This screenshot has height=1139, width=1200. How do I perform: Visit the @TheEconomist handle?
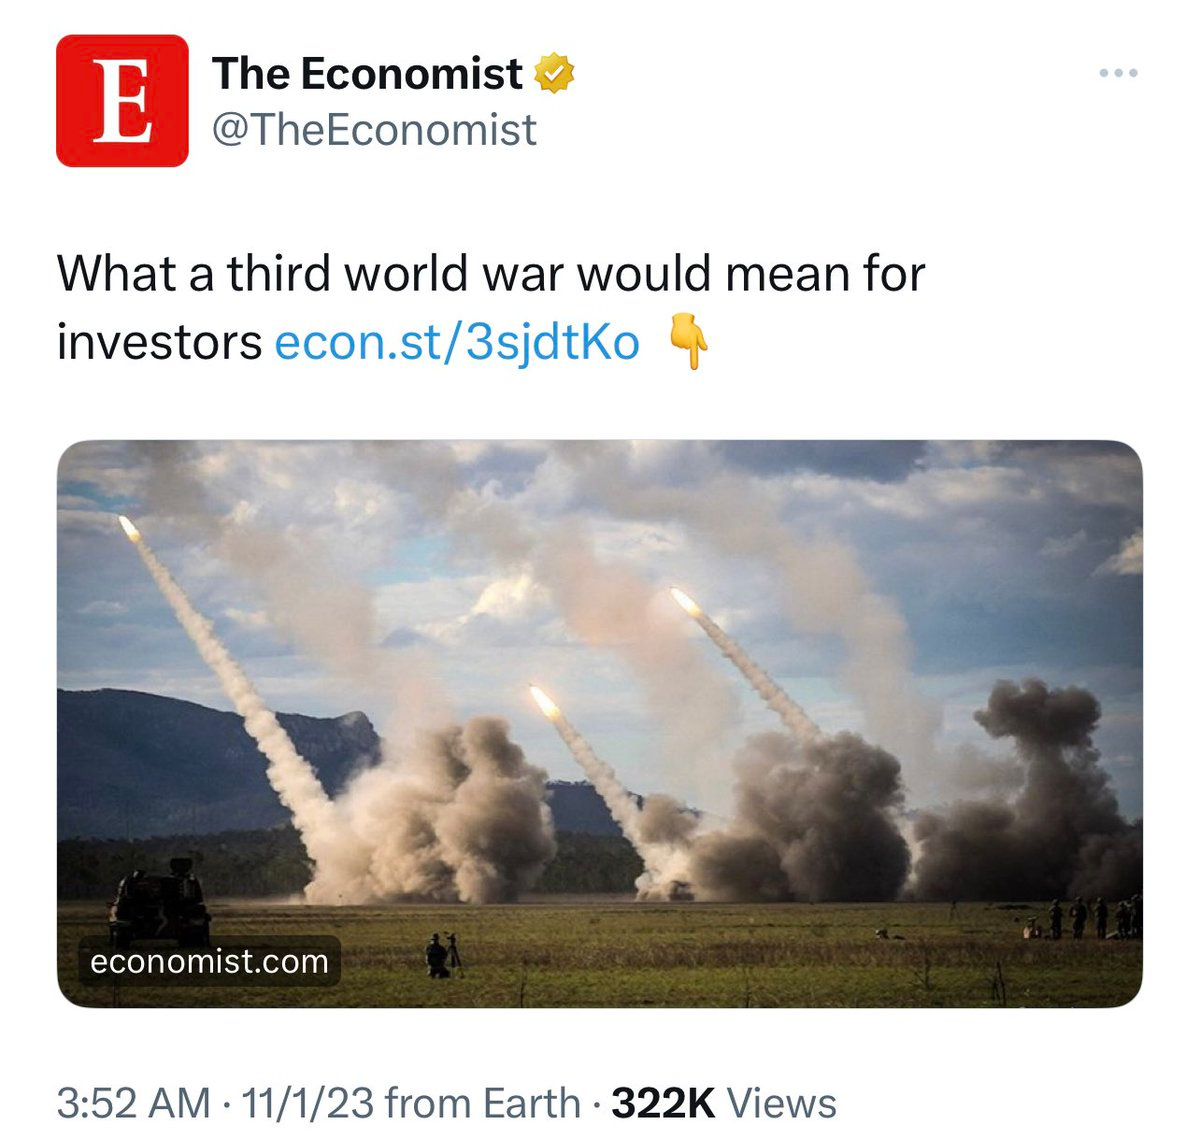point(374,130)
